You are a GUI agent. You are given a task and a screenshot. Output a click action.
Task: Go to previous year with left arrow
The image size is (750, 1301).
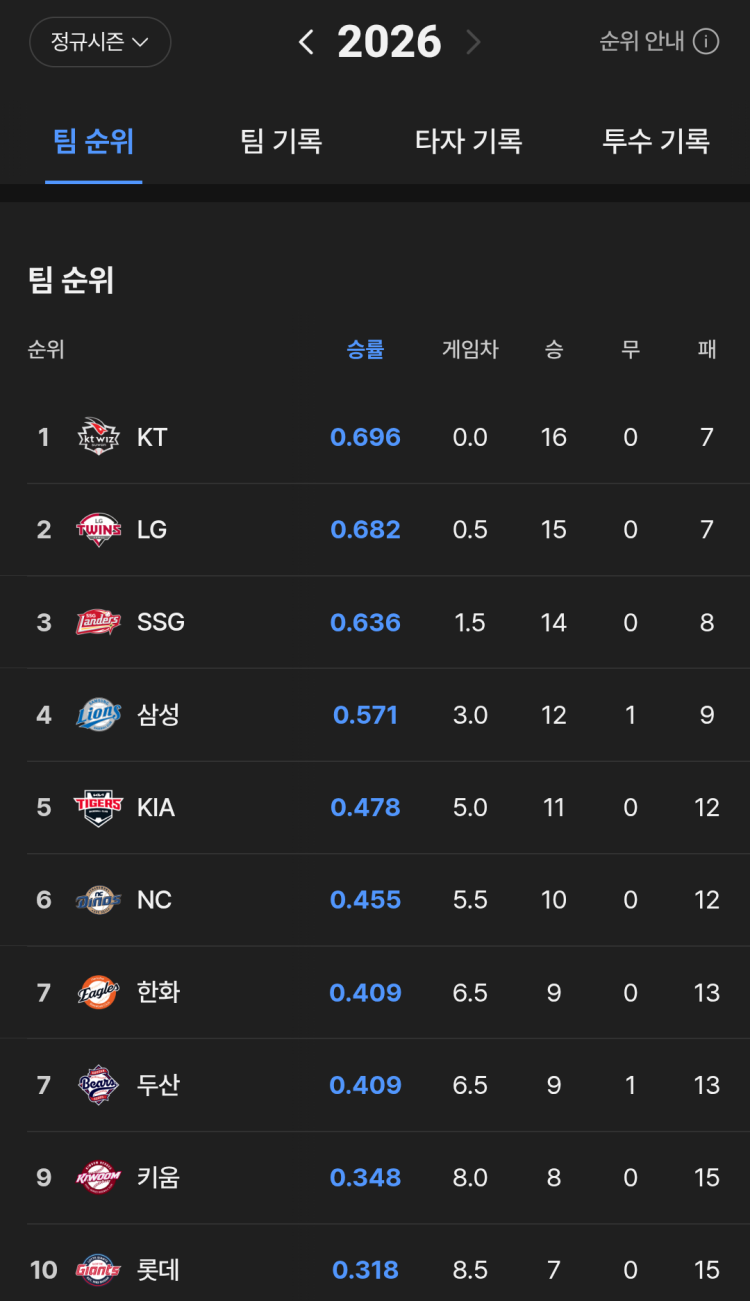[307, 42]
